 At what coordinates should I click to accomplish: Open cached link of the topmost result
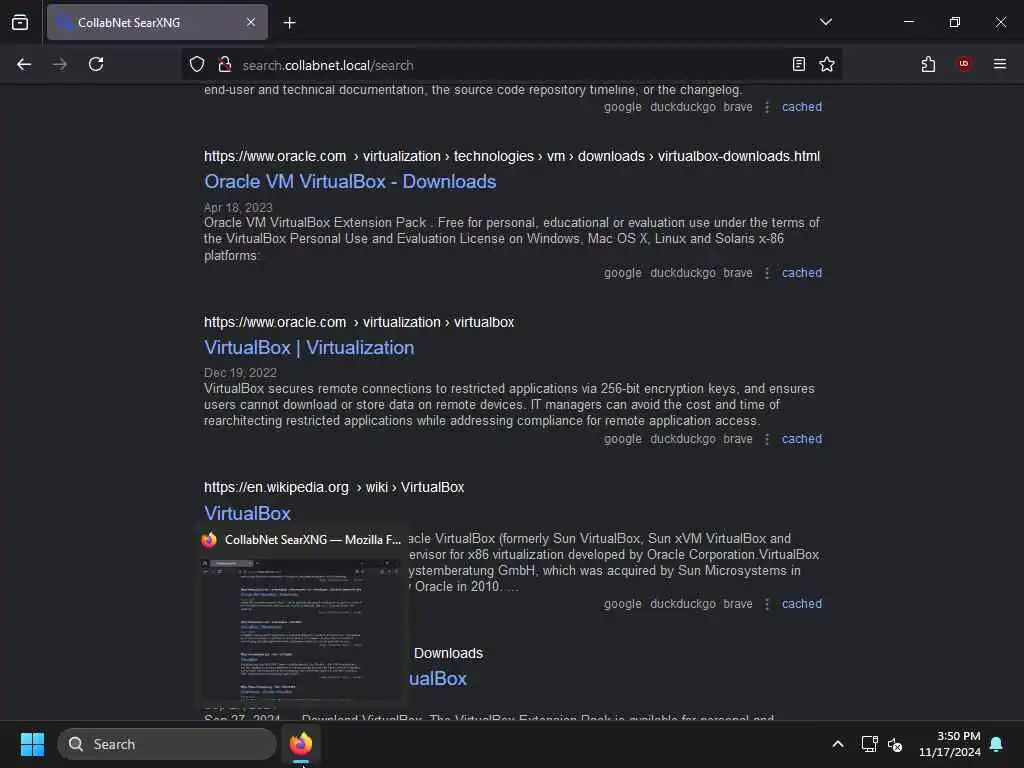click(802, 106)
